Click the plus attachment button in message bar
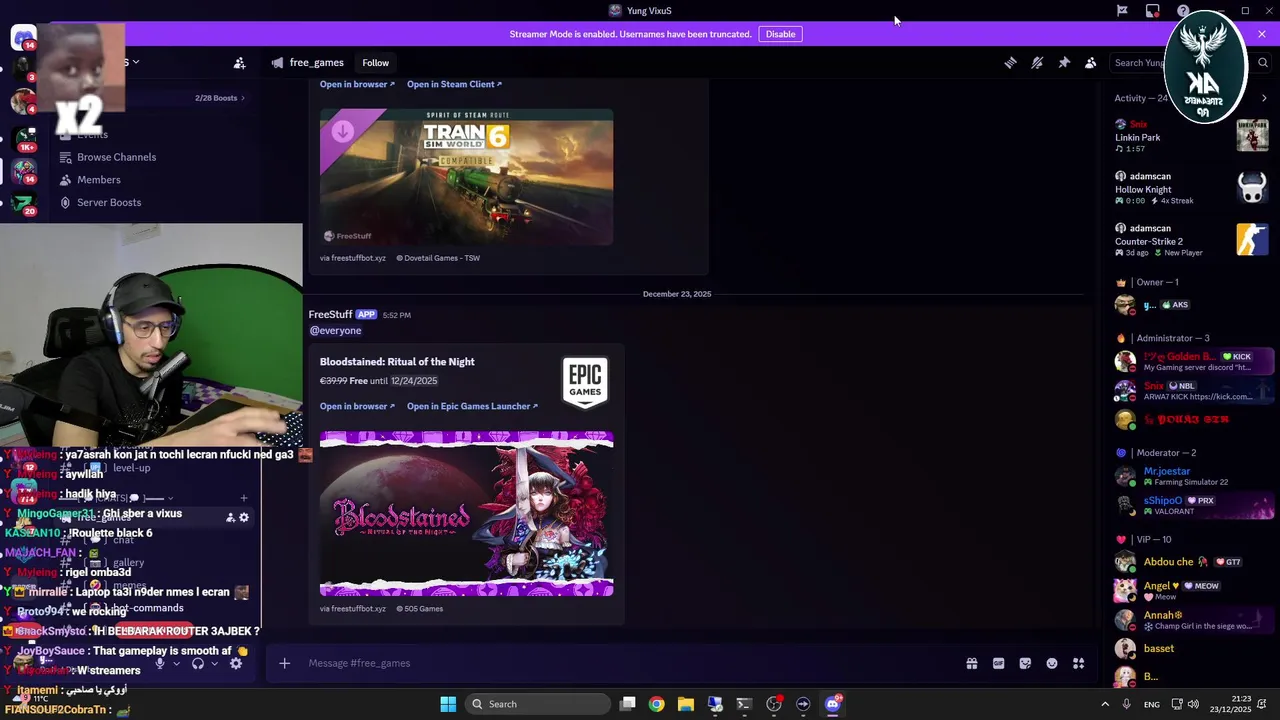Image resolution: width=1280 pixels, height=720 pixels. [x=284, y=663]
